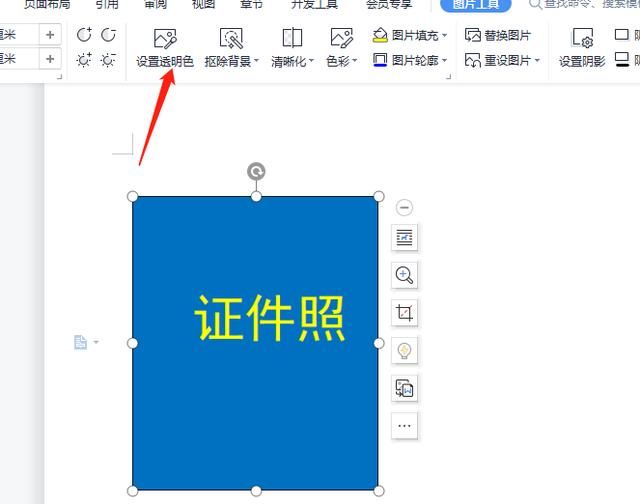The height and width of the screenshot is (504, 640).
Task: Click the Sharpen (清晰化) icon
Action: (x=292, y=38)
